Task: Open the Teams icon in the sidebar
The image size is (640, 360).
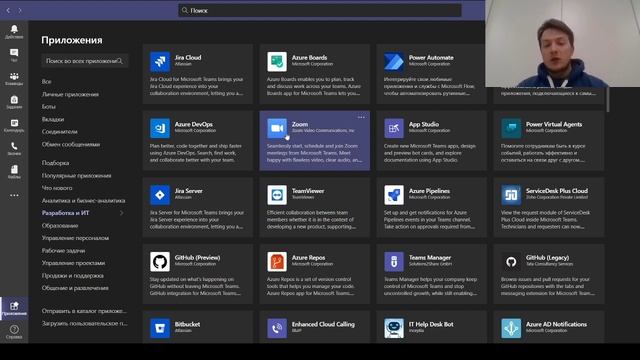Action: point(14,76)
